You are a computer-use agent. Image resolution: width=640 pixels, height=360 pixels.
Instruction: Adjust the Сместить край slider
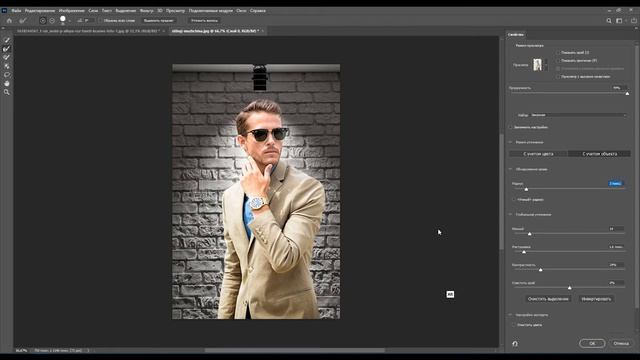coord(569,288)
